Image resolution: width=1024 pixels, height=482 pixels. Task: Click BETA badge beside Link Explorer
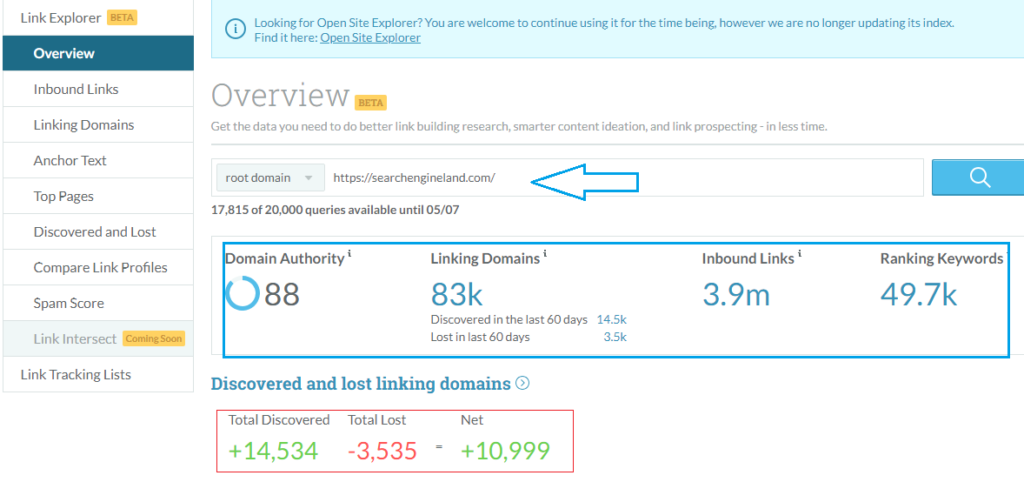(122, 18)
